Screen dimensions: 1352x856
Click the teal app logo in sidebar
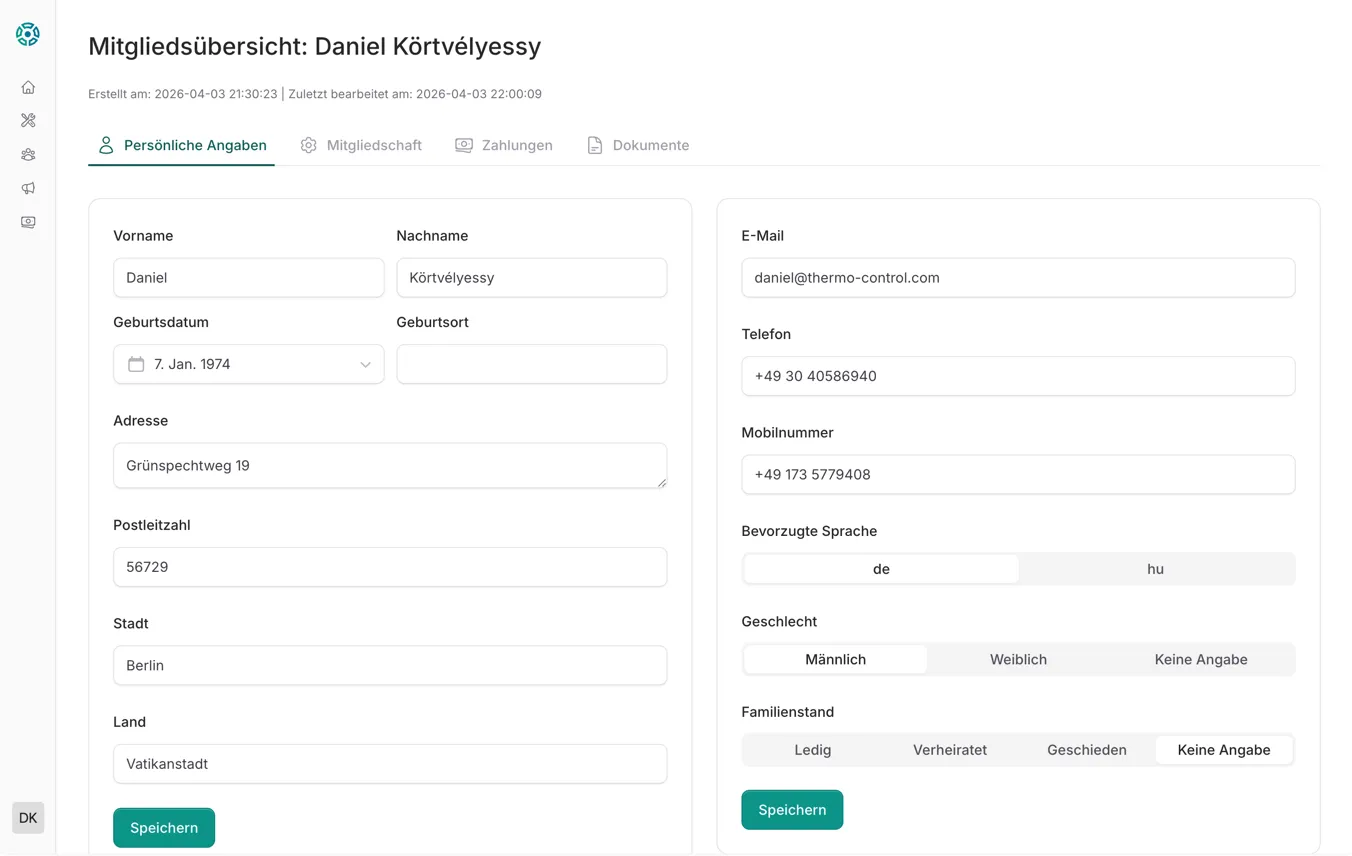pyautogui.click(x=28, y=34)
